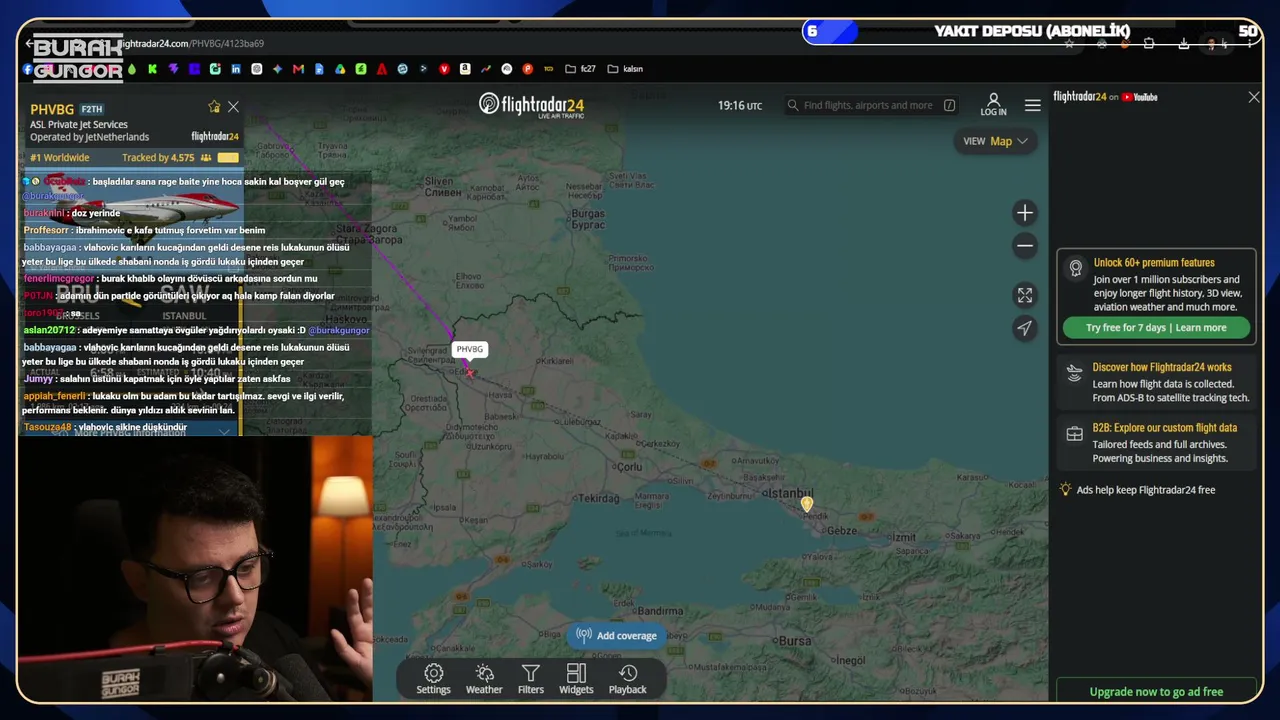The height and width of the screenshot is (720, 1280).
Task: Click Tracked by 4,575 text
Action: [158, 158]
